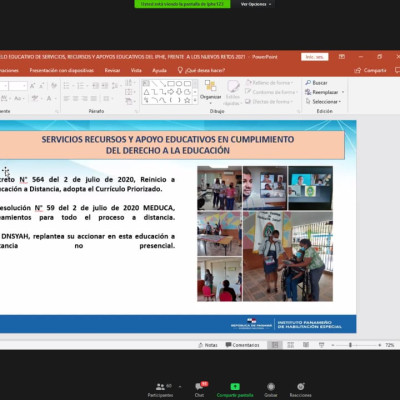Toggle the reading view button
Screen dimensions: 400x400
(306, 345)
